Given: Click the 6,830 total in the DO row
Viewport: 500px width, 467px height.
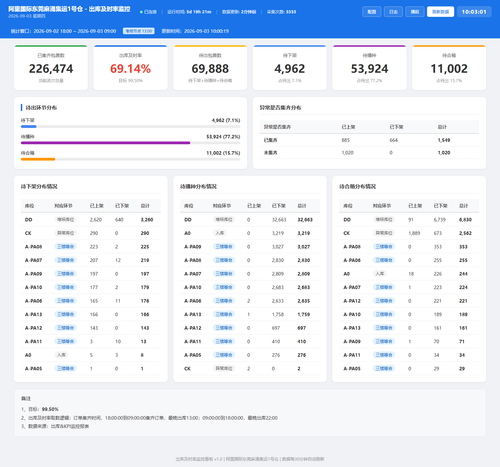Looking at the screenshot, I should 465,220.
